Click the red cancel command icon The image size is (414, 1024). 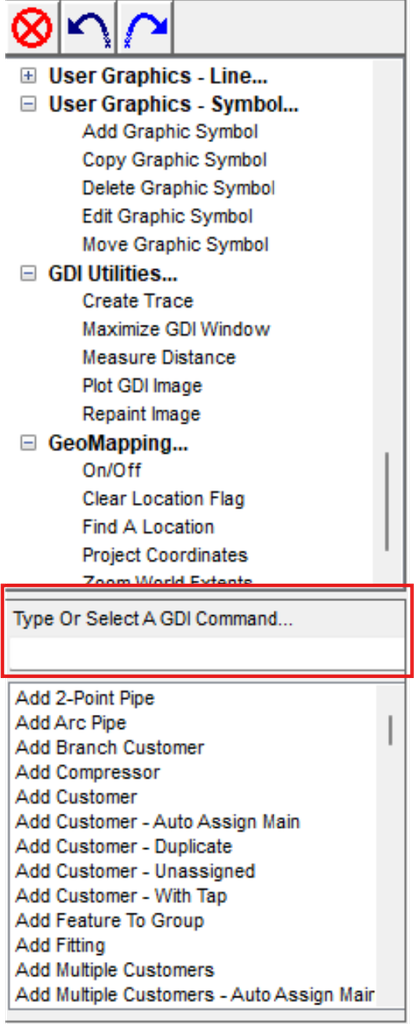(x=31, y=28)
